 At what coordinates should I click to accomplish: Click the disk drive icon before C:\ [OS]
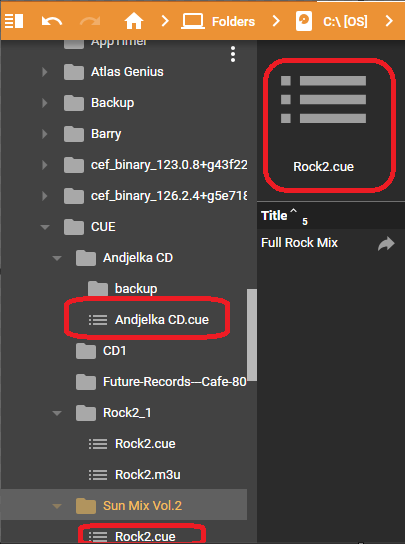click(x=304, y=22)
